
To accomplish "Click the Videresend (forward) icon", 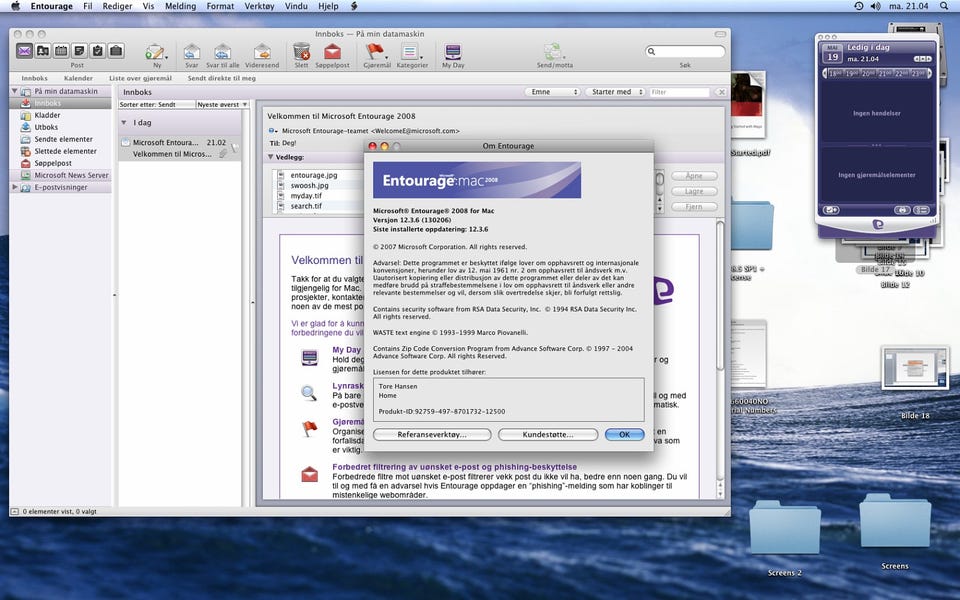I will pyautogui.click(x=262, y=51).
